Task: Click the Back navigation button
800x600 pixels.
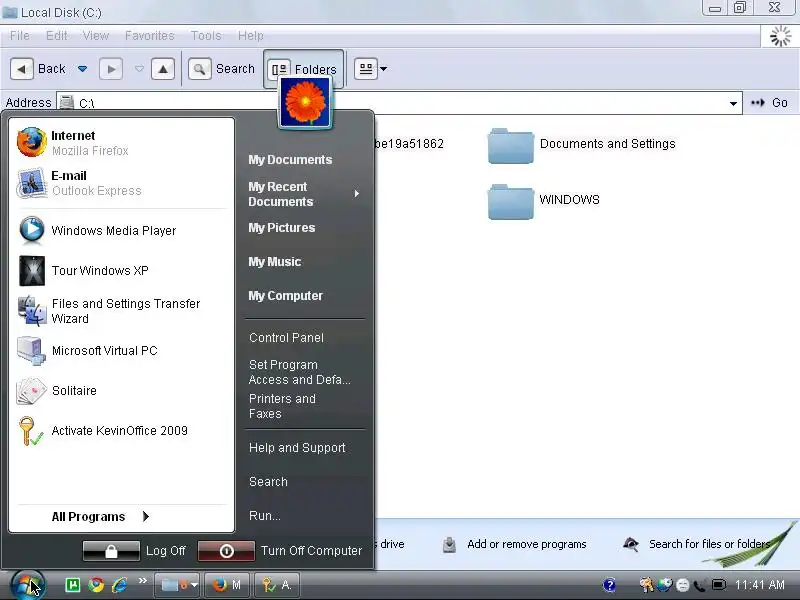Action: [x=39, y=69]
